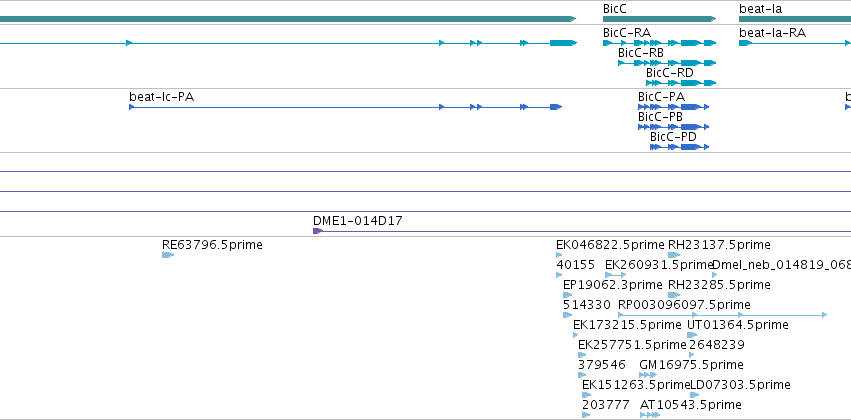Select the DME1-014D17 clone feature

[x=582, y=231]
